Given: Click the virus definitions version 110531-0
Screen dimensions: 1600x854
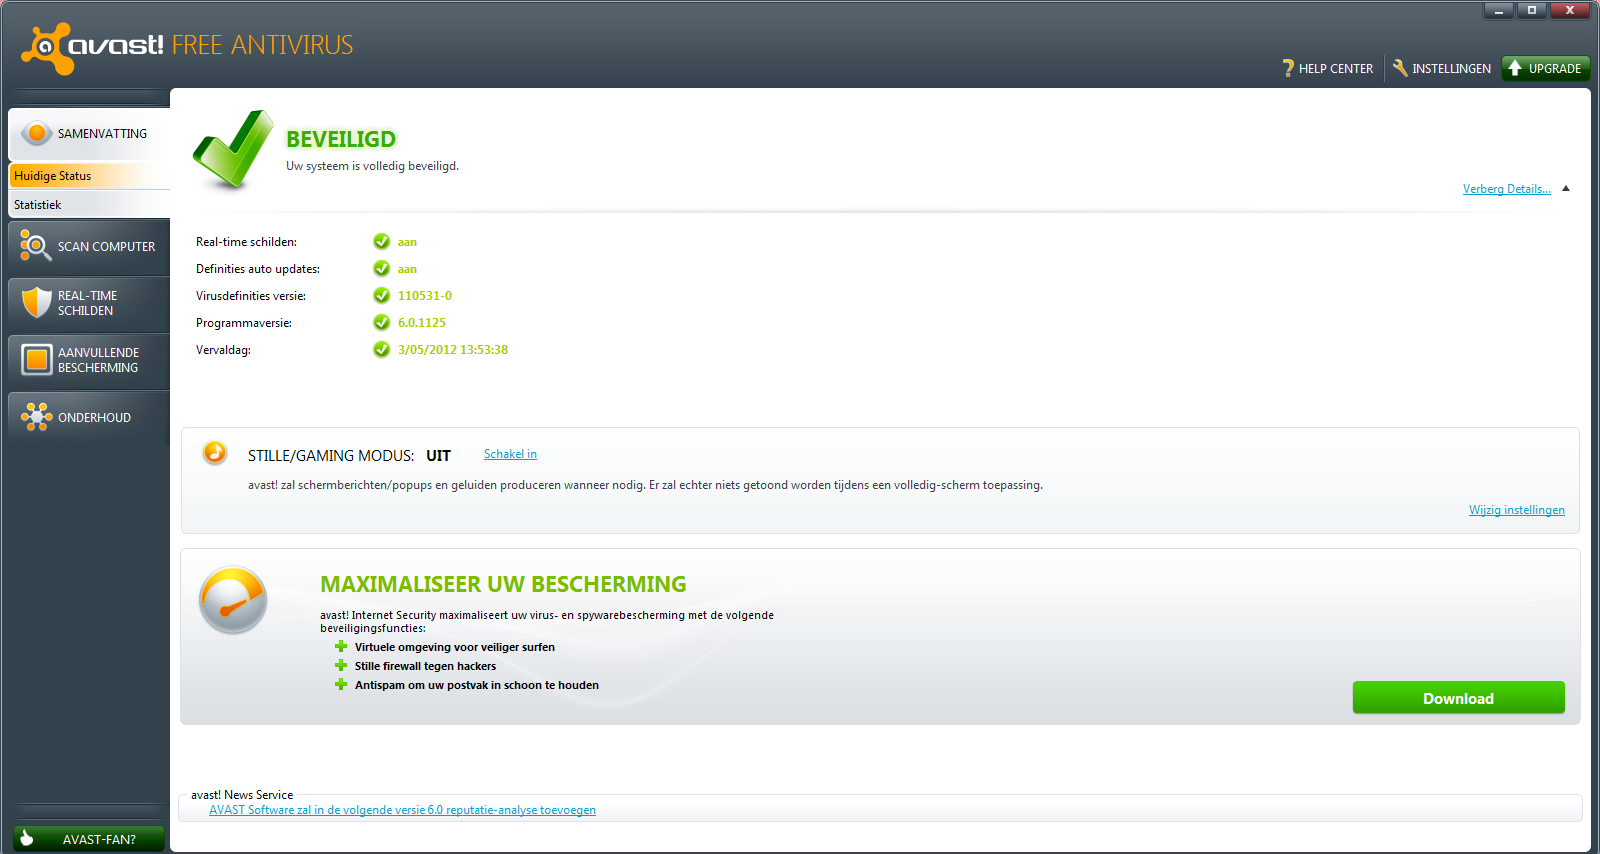Looking at the screenshot, I should click(x=425, y=295).
